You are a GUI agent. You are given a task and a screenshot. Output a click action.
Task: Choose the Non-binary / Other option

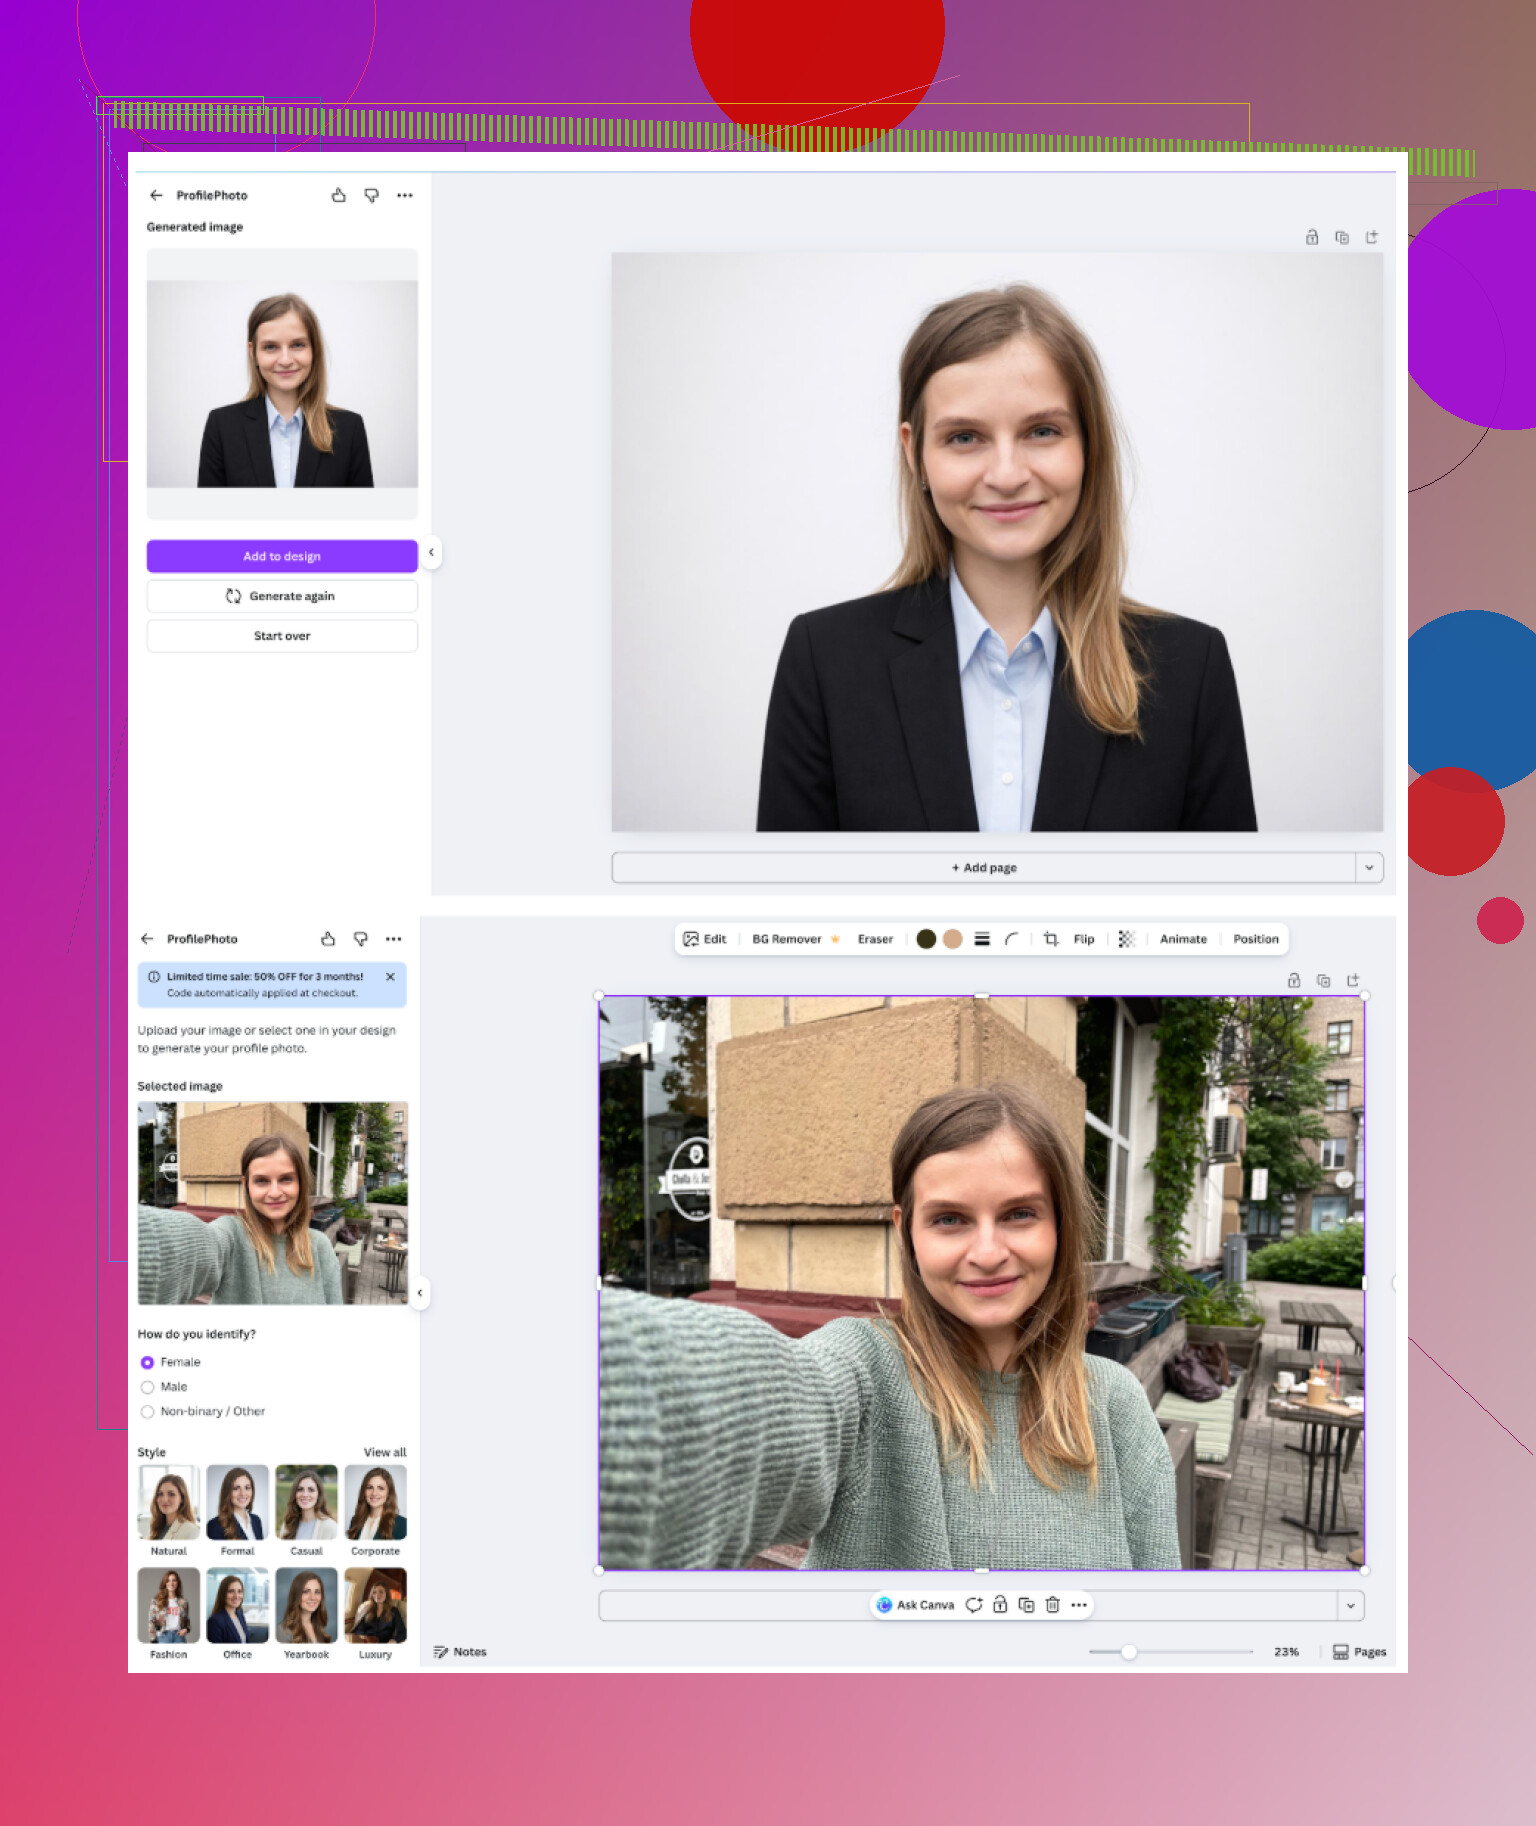[148, 1412]
